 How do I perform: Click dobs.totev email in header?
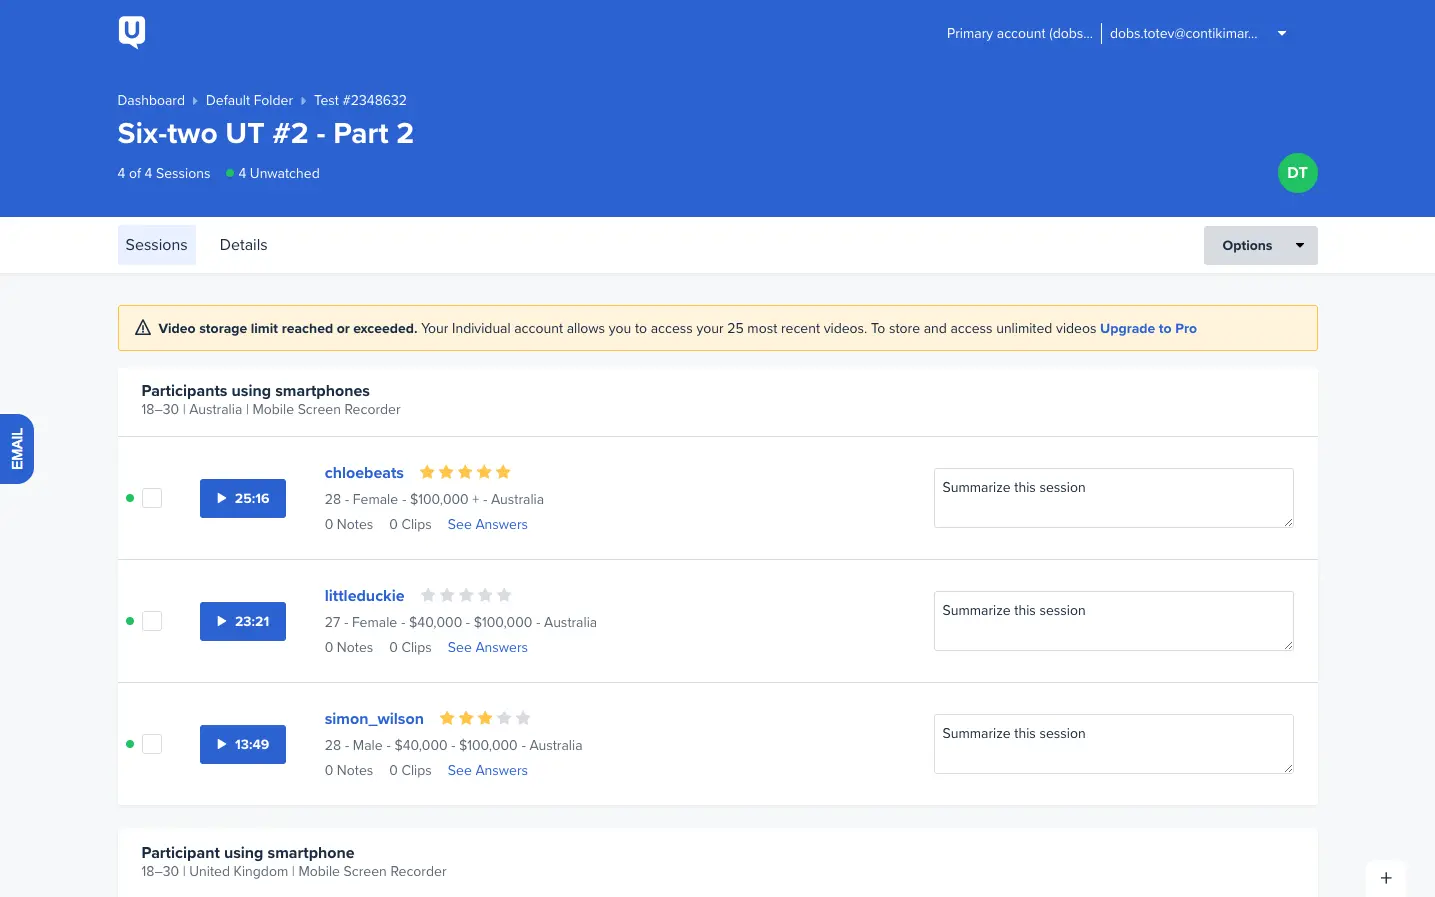[x=1184, y=33]
